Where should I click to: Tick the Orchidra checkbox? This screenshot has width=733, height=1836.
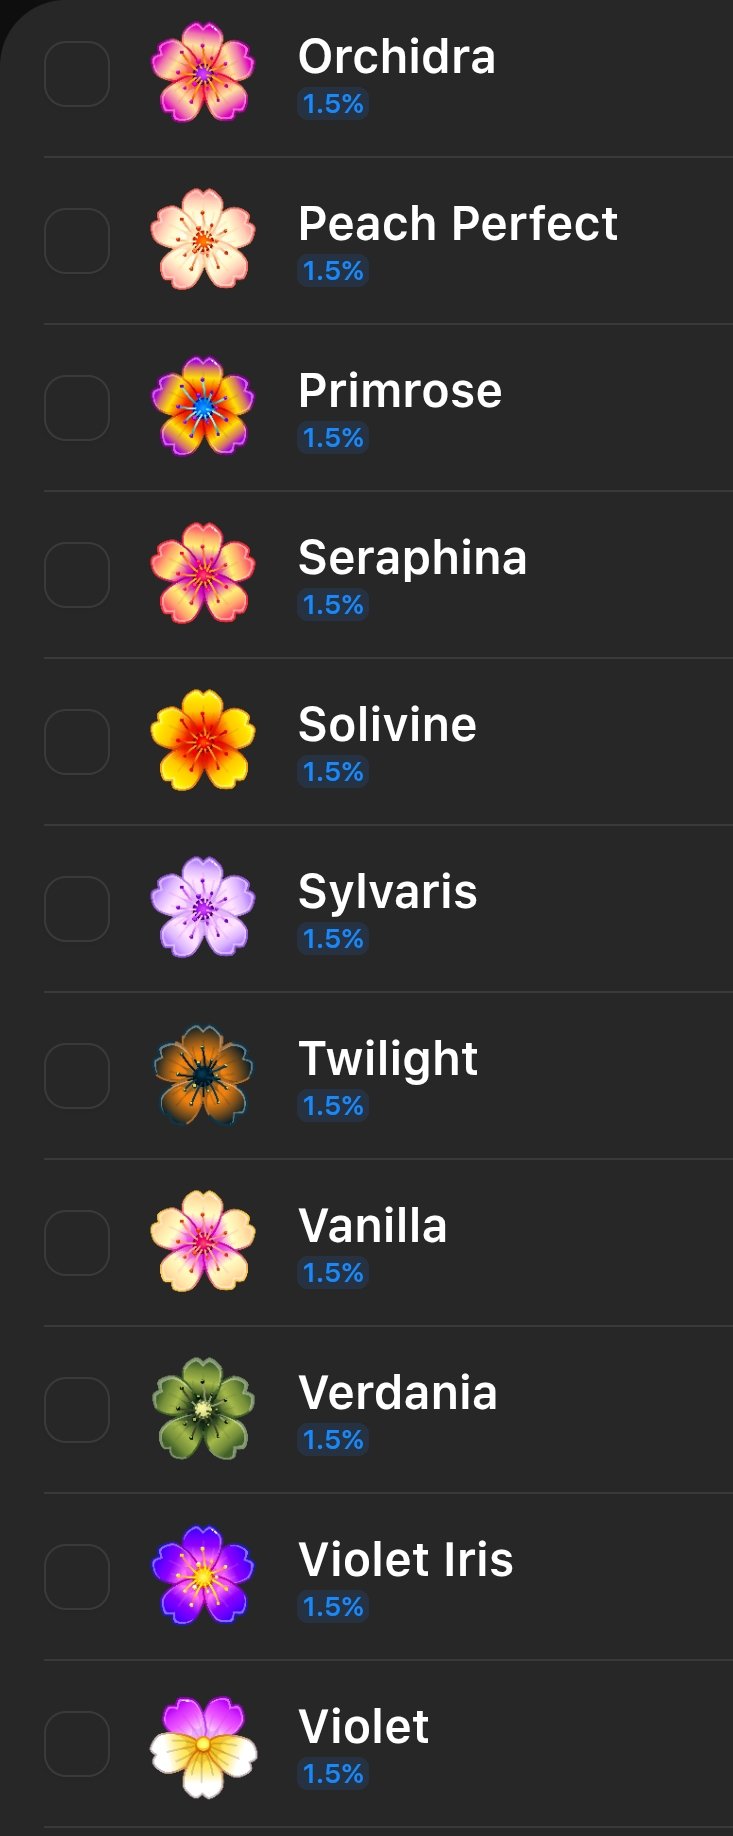click(77, 74)
